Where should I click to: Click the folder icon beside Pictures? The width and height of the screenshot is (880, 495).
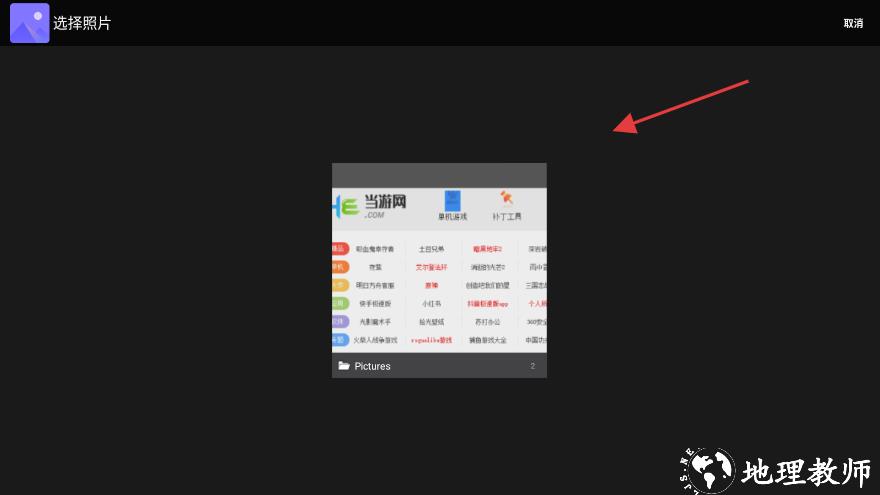pyautogui.click(x=344, y=366)
